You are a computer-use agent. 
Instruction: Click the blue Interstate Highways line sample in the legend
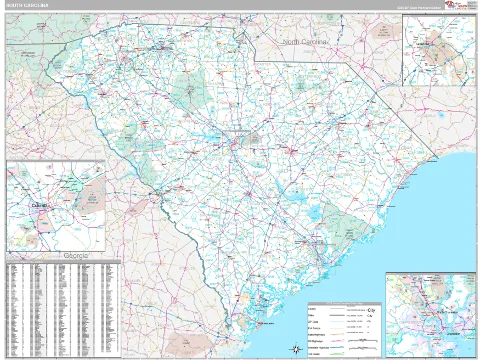(x=337, y=347)
